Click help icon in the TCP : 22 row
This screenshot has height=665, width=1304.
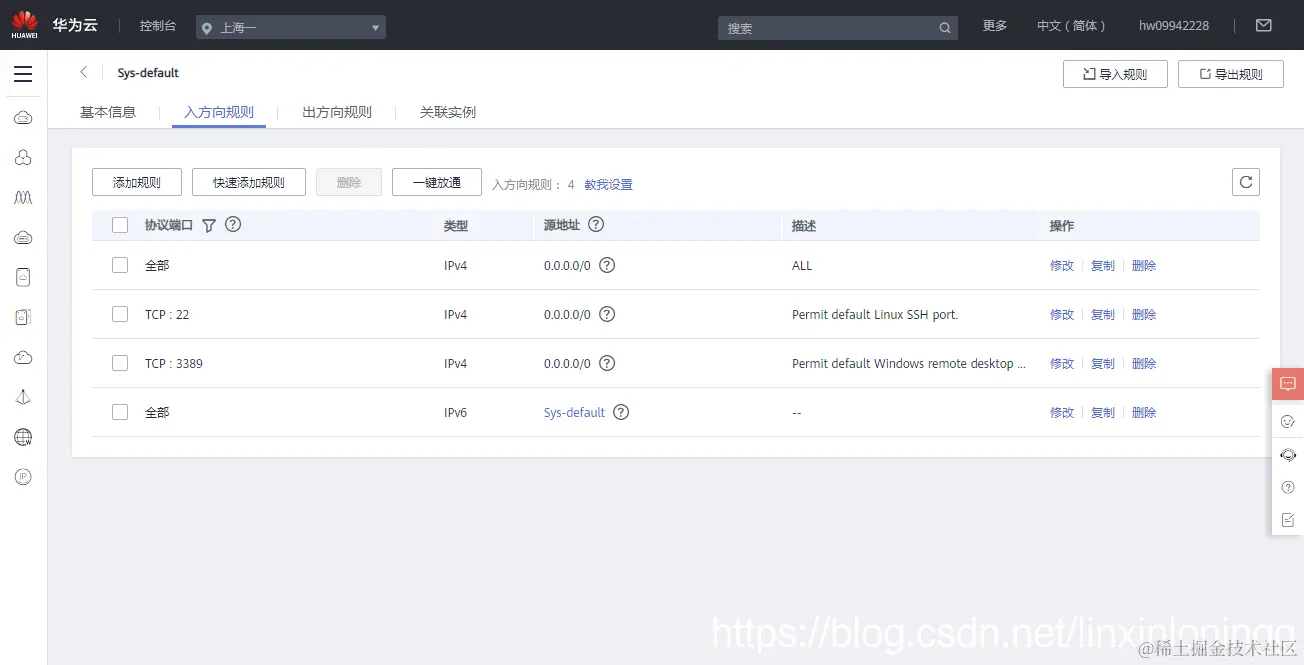tap(607, 314)
